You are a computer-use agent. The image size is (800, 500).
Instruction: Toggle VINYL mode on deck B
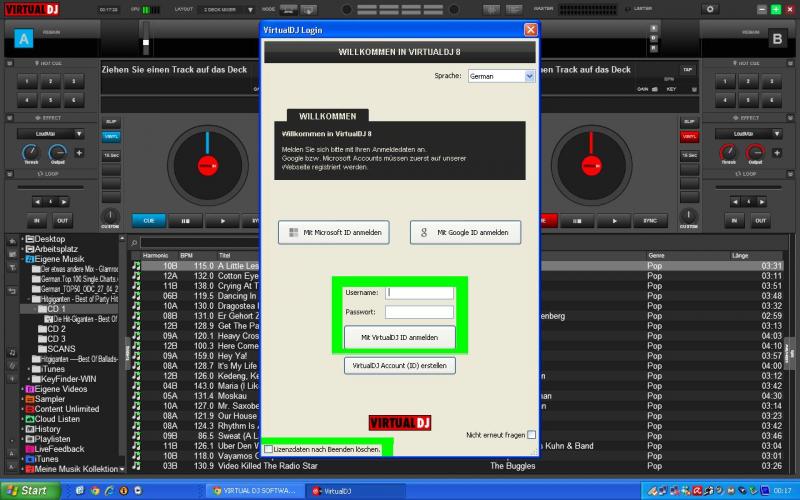pyautogui.click(x=687, y=136)
